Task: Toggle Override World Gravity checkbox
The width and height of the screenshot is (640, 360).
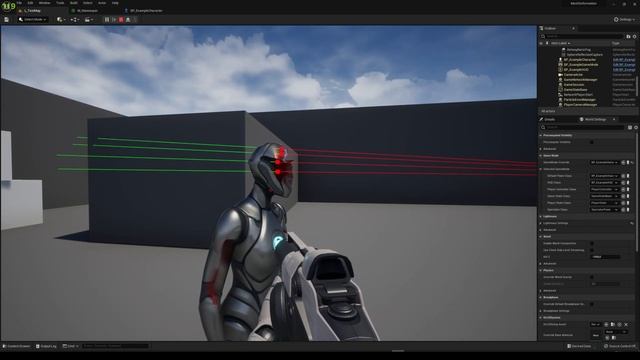Action: tap(592, 277)
